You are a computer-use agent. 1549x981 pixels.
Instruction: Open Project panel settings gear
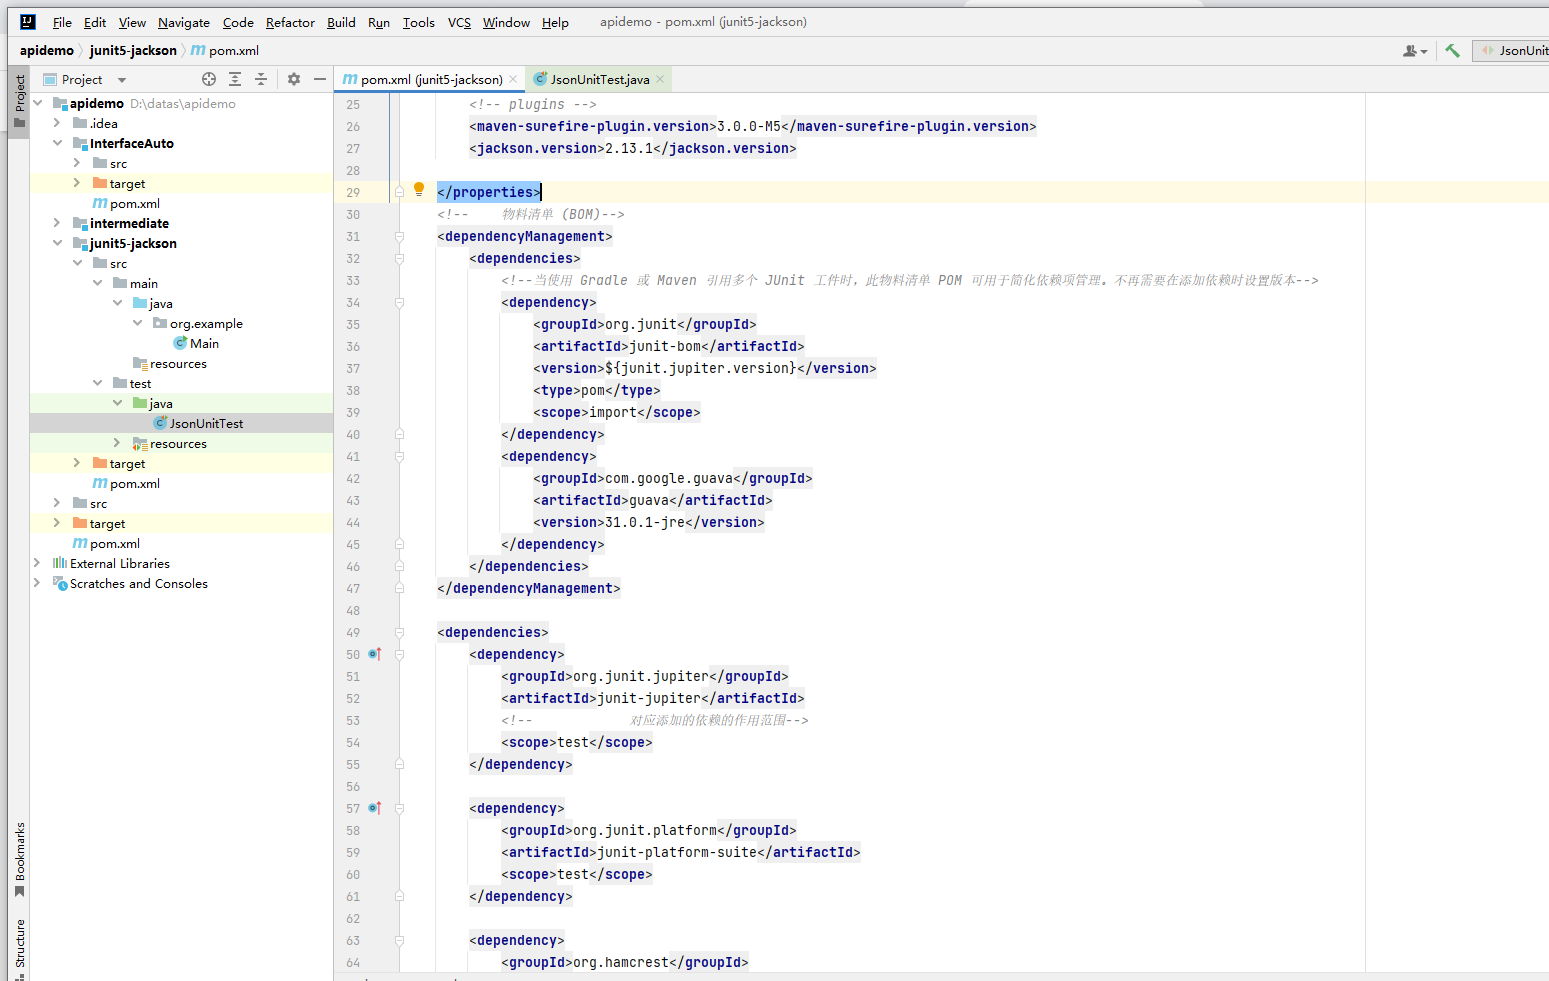click(294, 79)
